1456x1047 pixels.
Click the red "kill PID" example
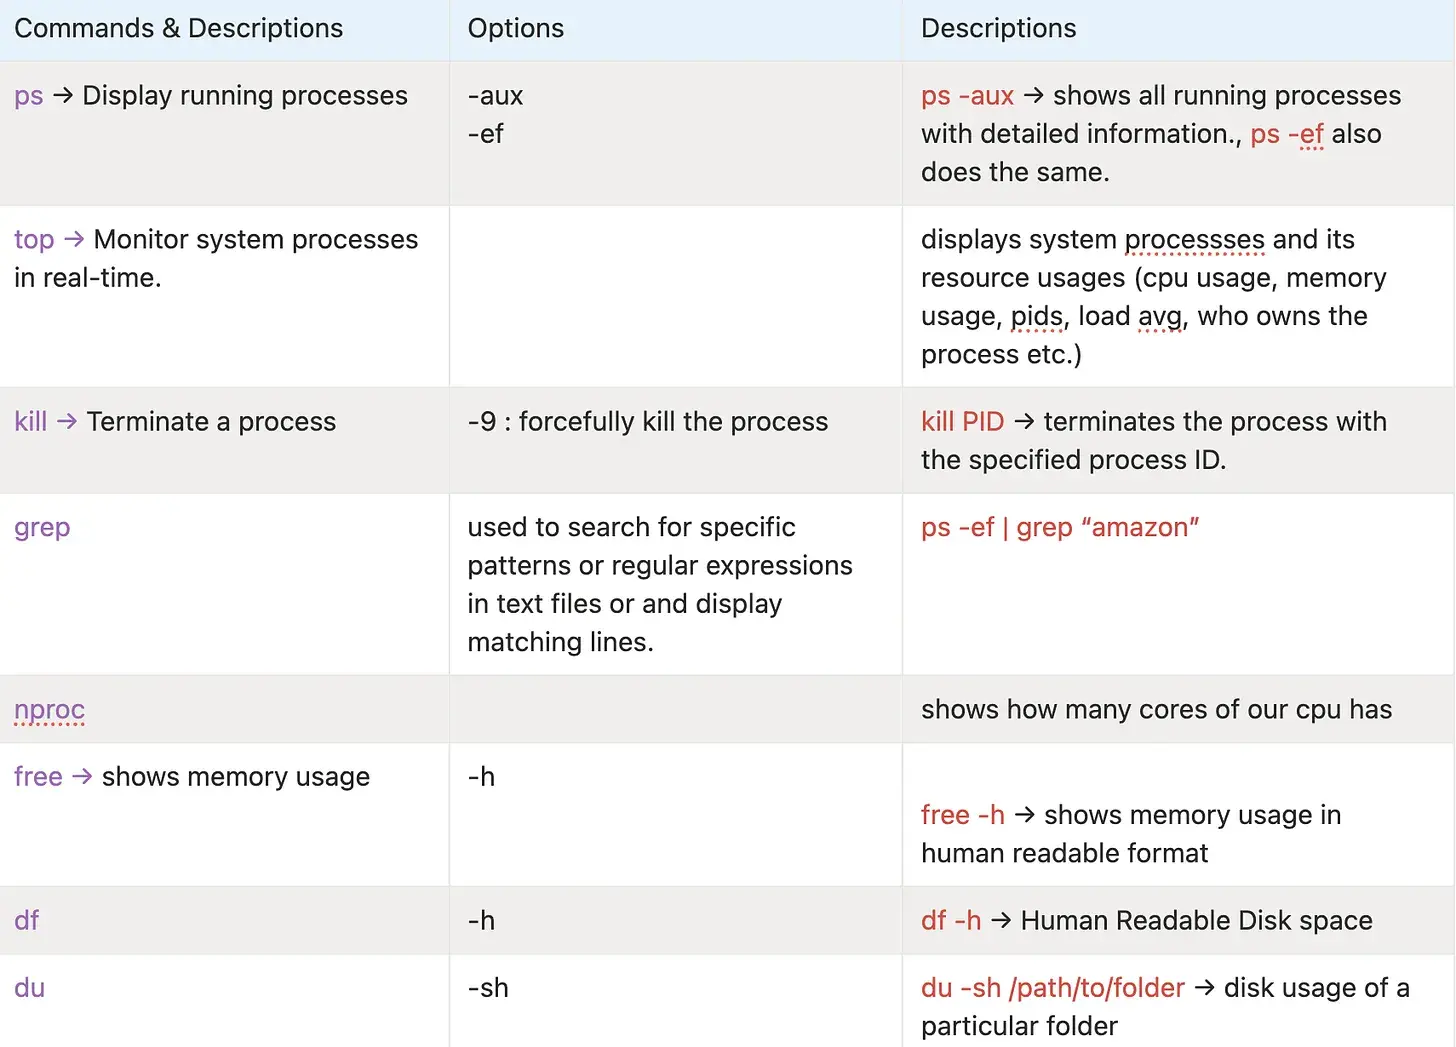tap(962, 422)
